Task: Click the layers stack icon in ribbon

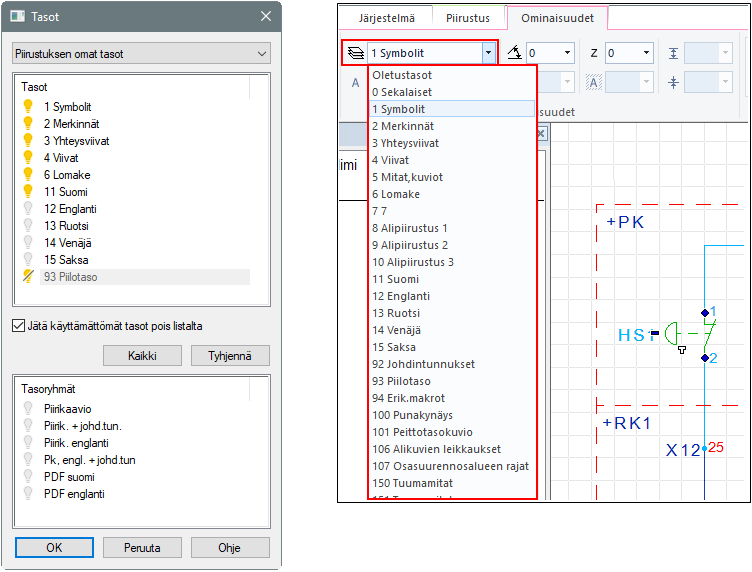Action: point(355,53)
